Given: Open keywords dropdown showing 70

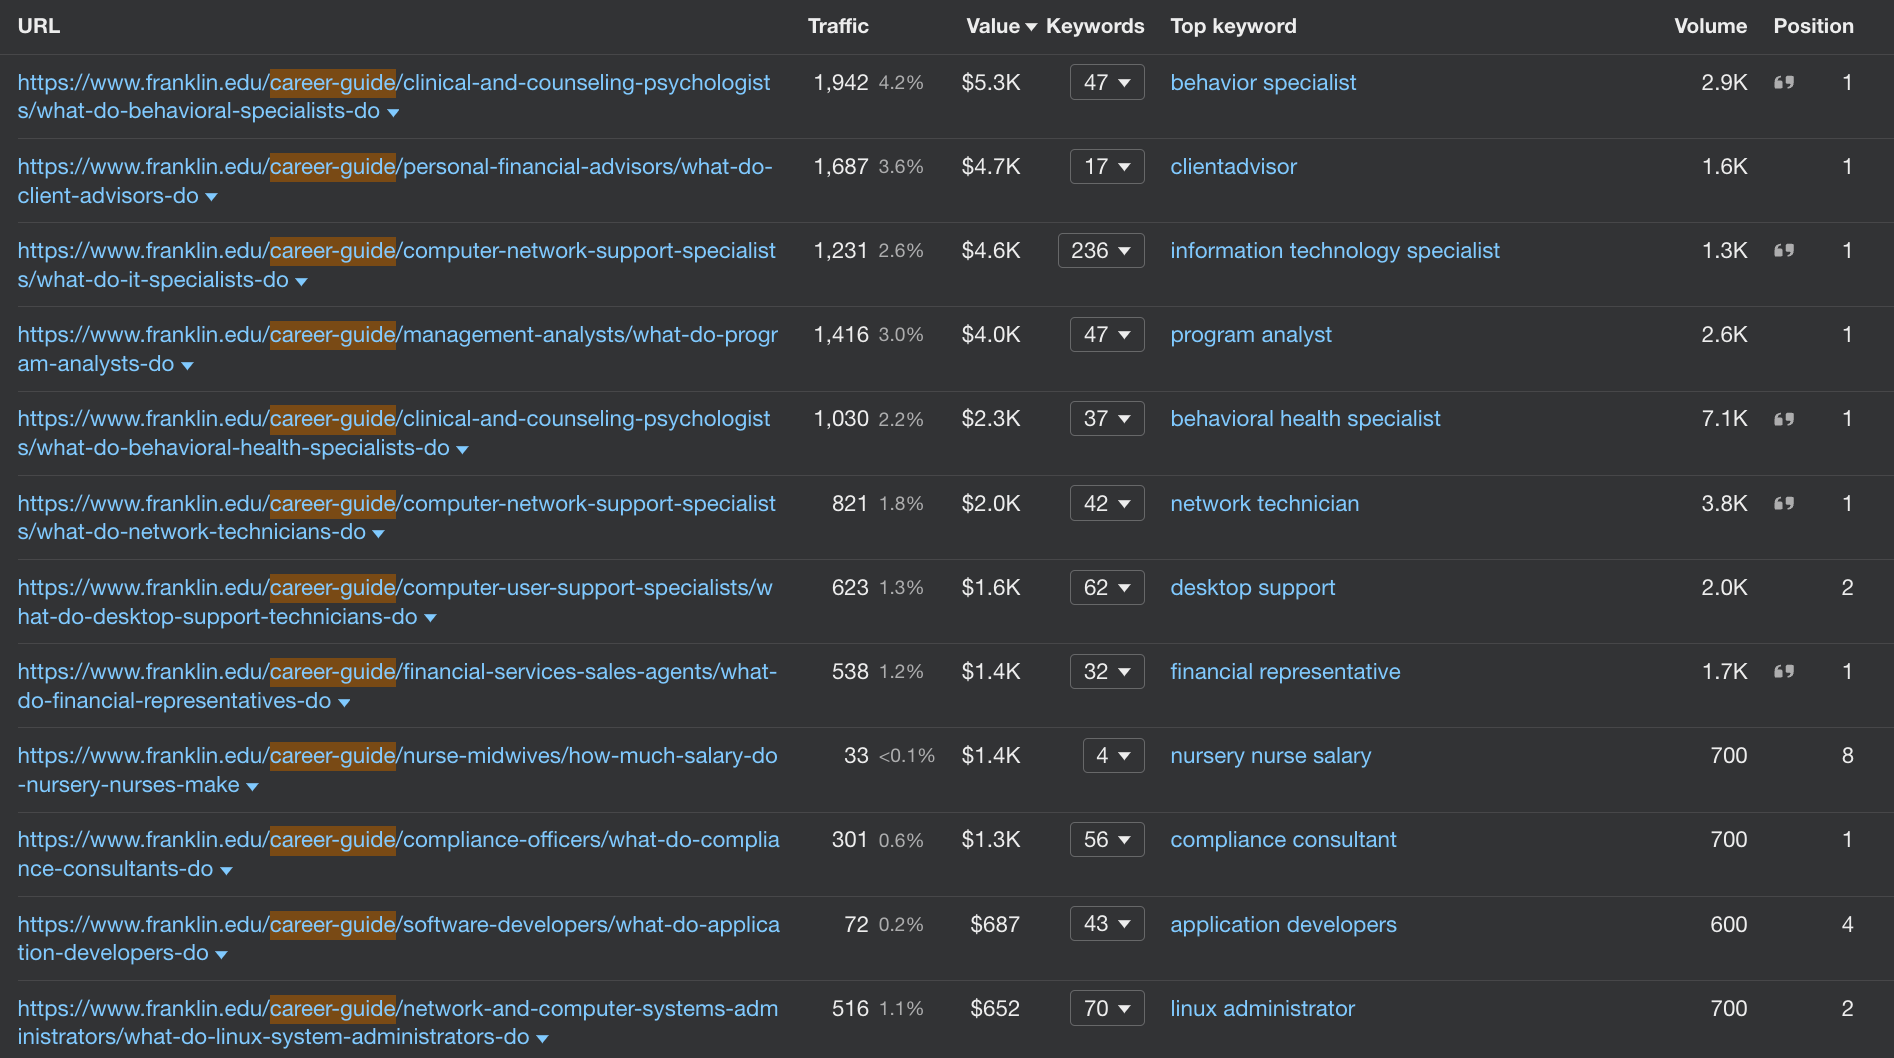Looking at the screenshot, I should tap(1107, 1008).
